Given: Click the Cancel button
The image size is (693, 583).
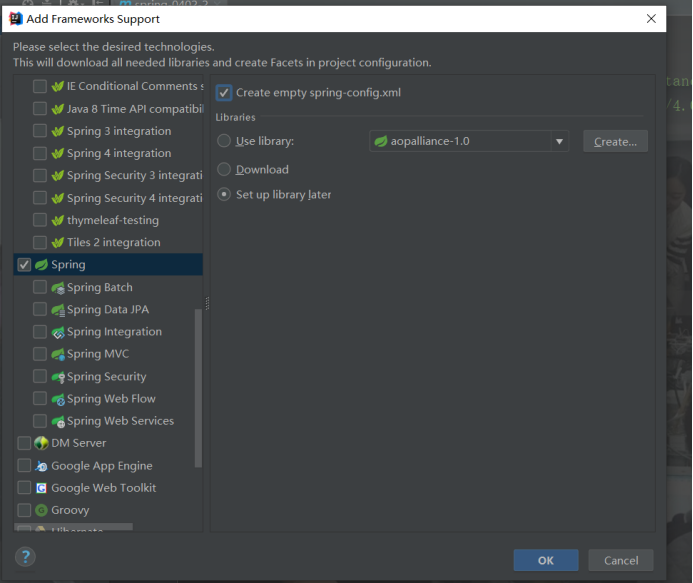Looking at the screenshot, I should click(x=621, y=560).
